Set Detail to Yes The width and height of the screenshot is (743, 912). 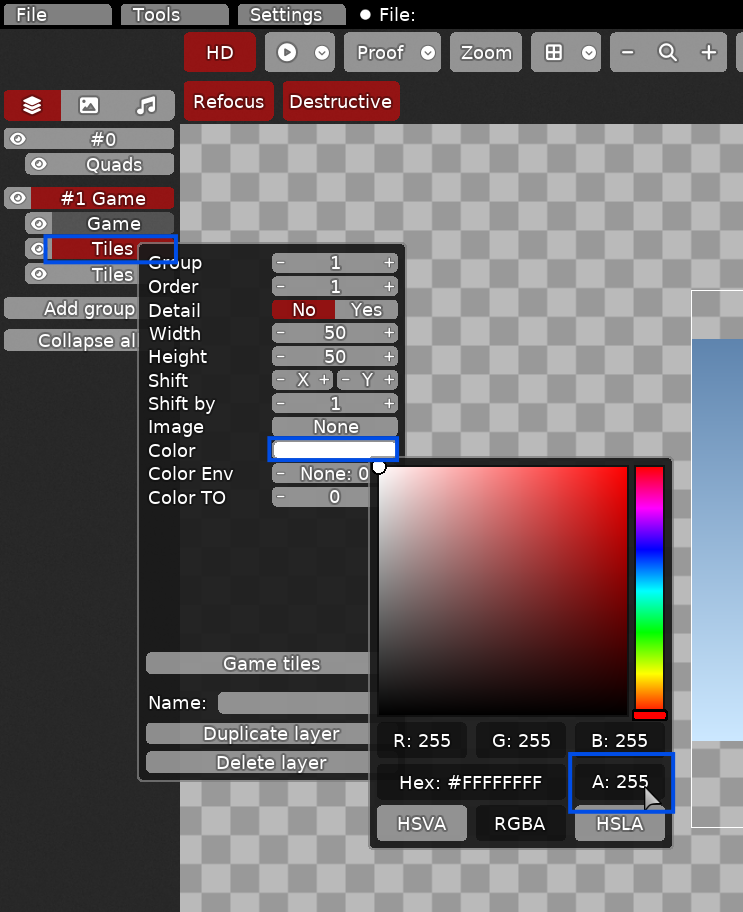[x=366, y=309]
